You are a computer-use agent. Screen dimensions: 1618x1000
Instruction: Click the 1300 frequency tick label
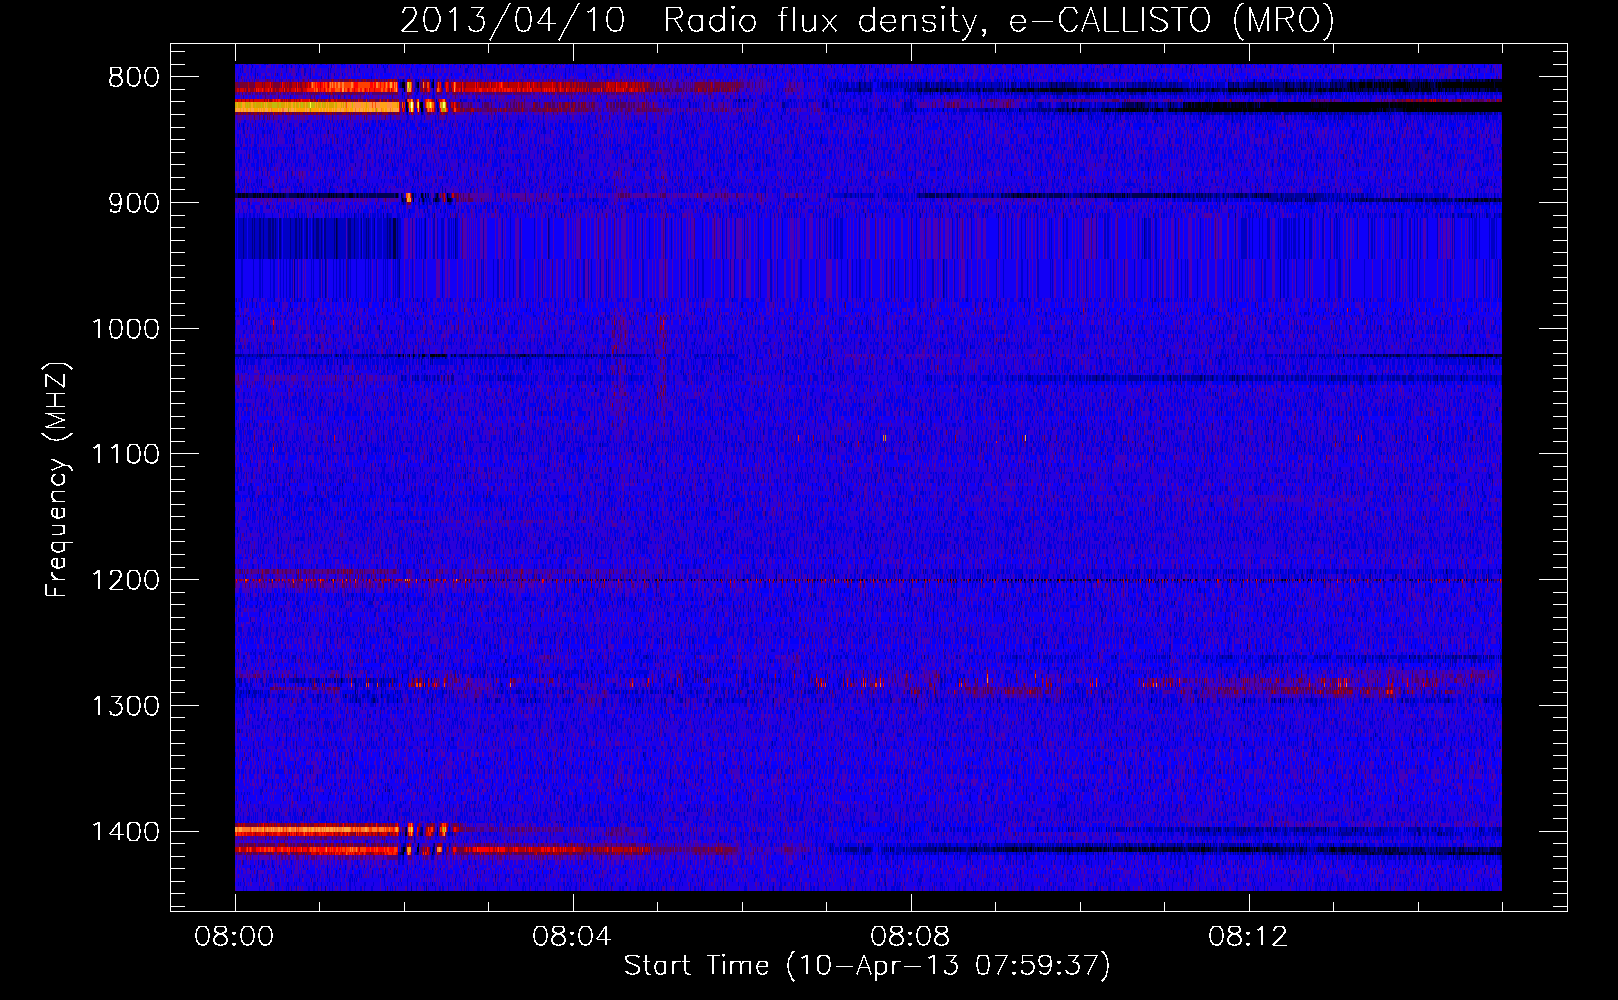pyautogui.click(x=125, y=707)
